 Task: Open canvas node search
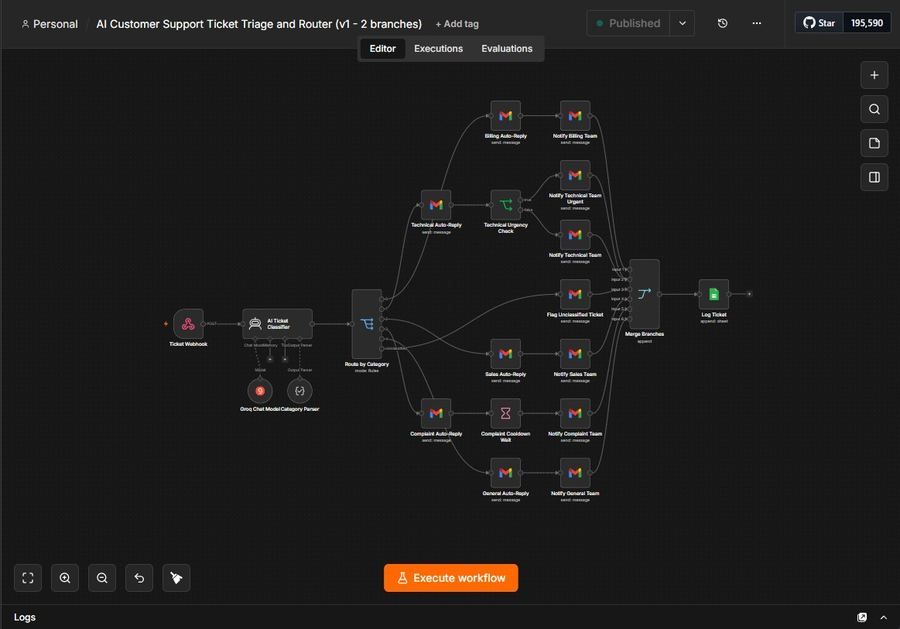[x=874, y=109]
